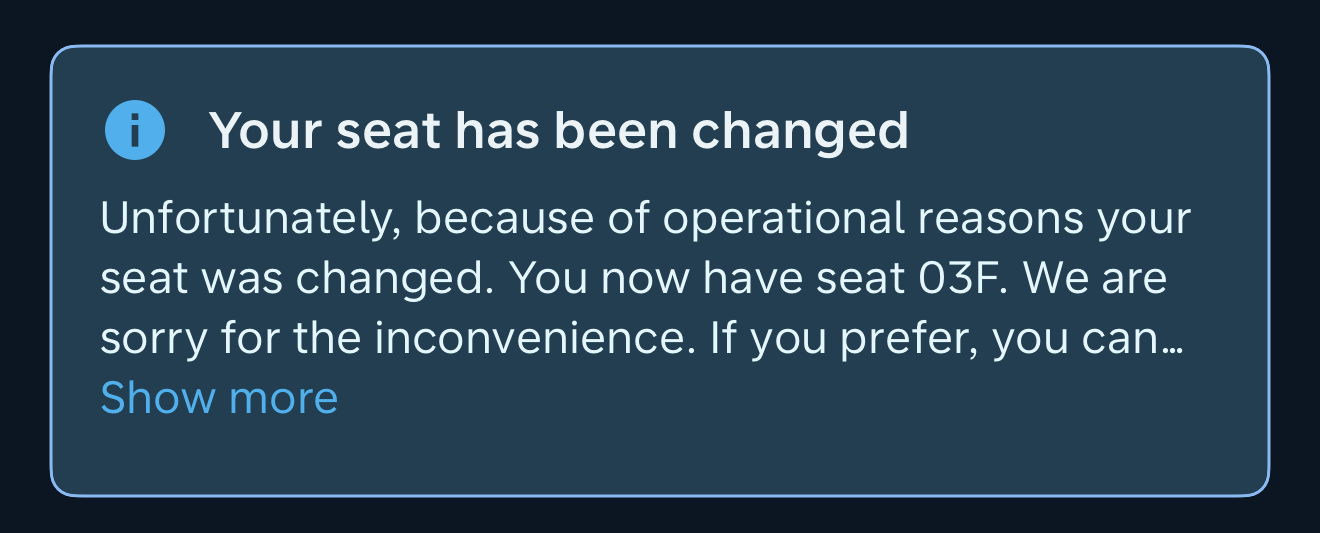
Task: Click the dark background above the notification card
Action: (660, 20)
